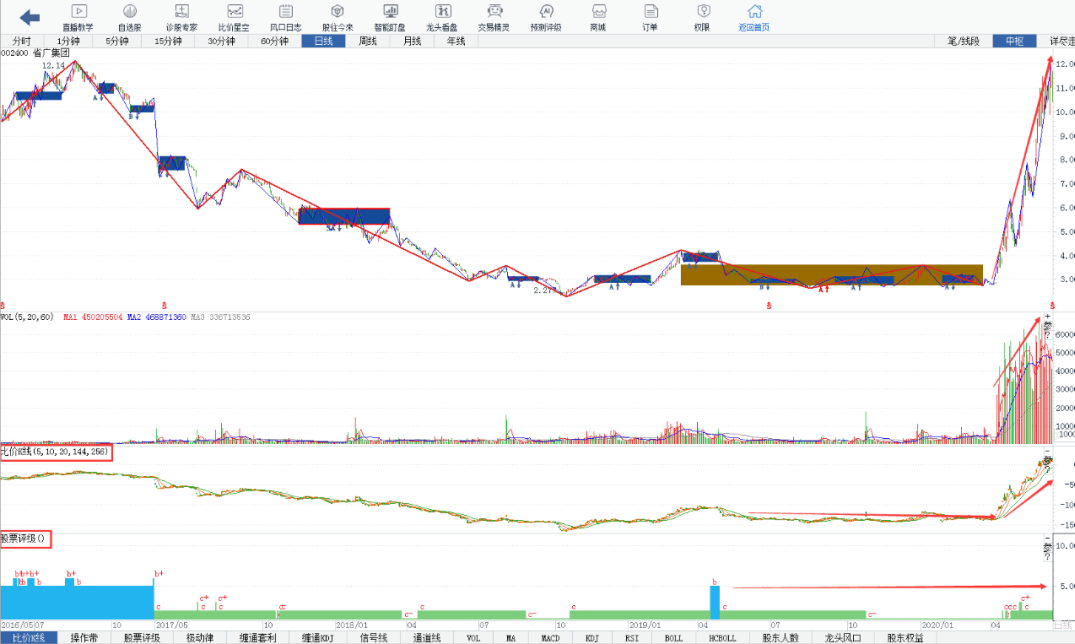Click the 缠道KDJ indicator button
This screenshot has height=644, width=1075.
313,637
